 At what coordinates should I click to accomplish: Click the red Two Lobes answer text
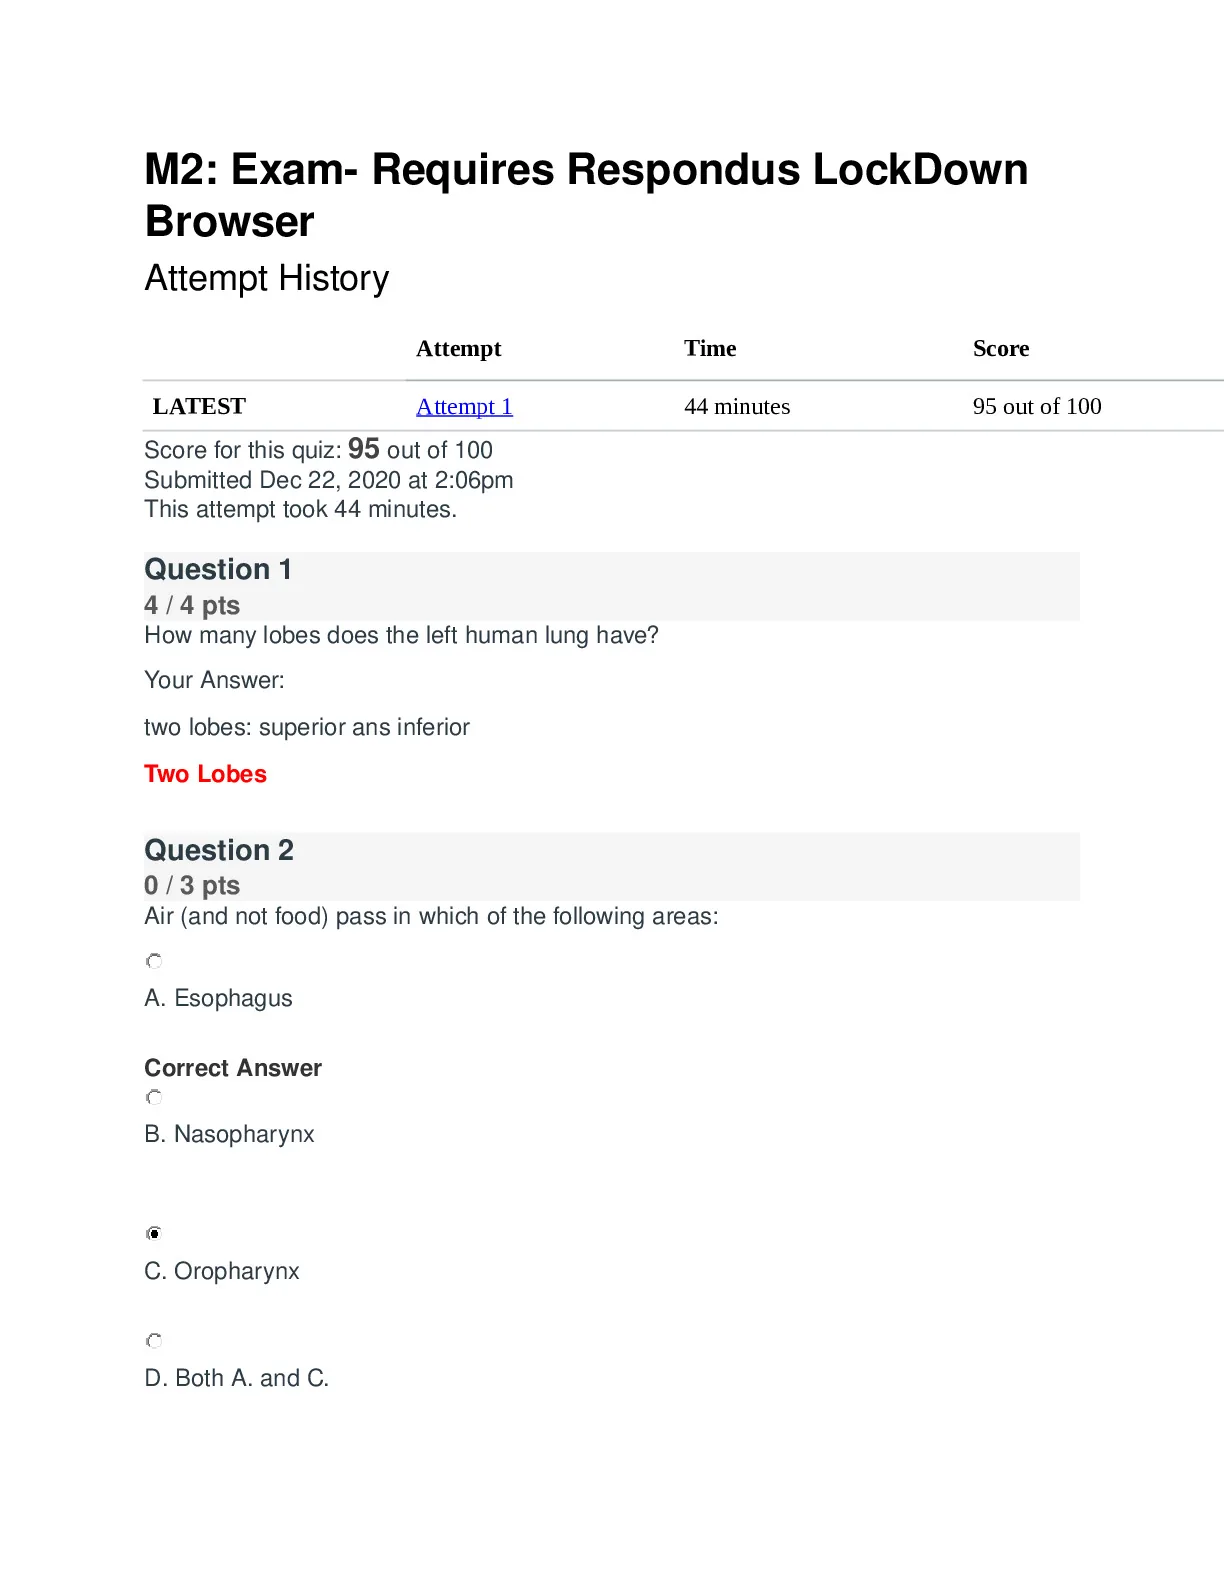205,774
